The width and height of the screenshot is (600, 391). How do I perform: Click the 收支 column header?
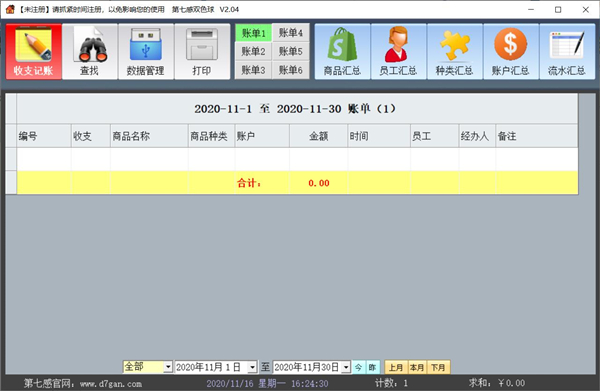[91, 136]
